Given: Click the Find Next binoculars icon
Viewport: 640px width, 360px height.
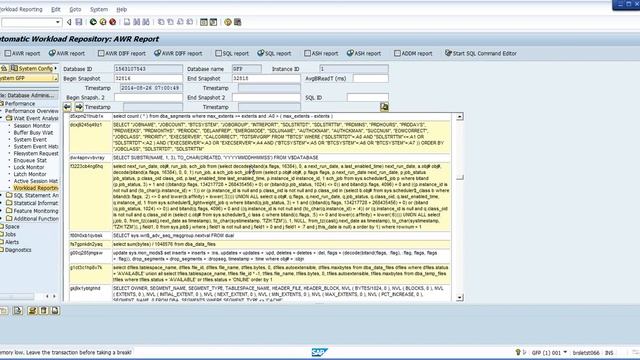Looking at the screenshot, I should coord(146,22).
